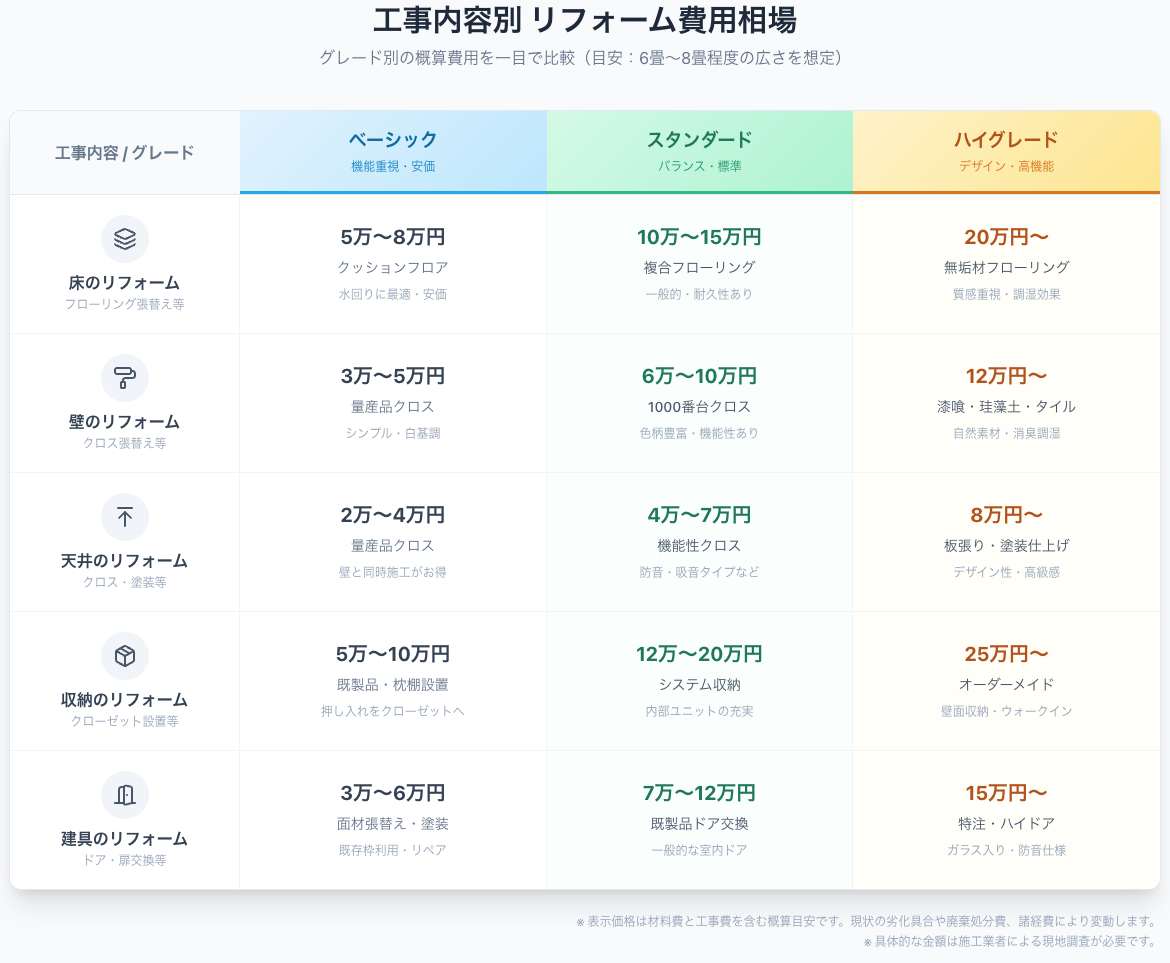Click the 天井のリフォーム row label
This screenshot has width=1170, height=963.
click(125, 561)
